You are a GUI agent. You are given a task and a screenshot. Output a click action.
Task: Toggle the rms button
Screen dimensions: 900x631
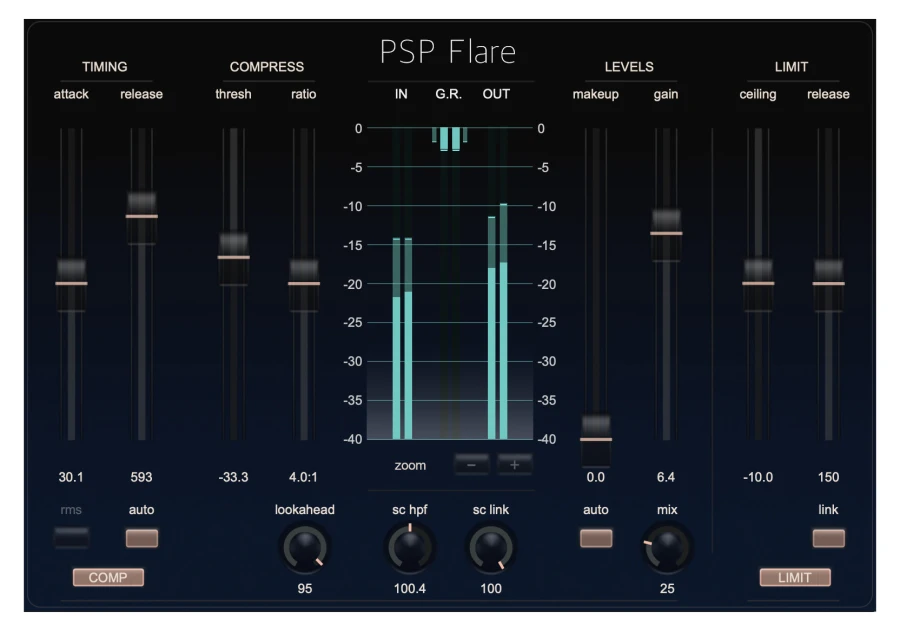click(71, 538)
